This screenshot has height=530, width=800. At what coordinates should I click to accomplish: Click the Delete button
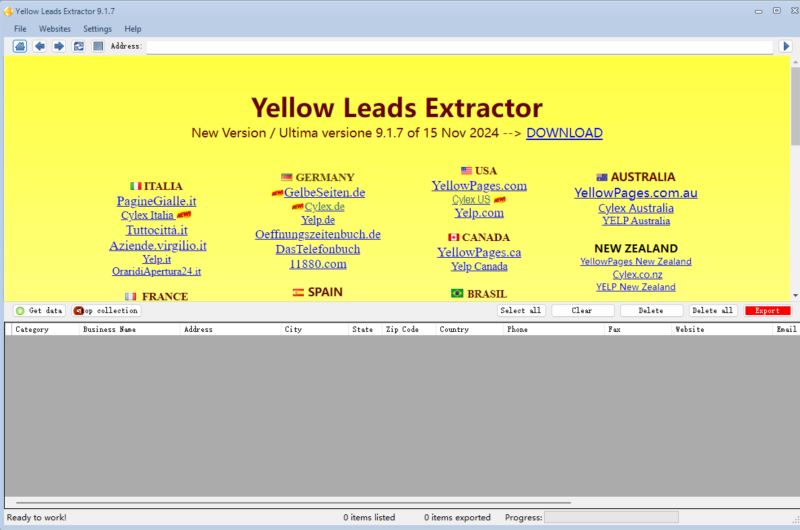[651, 310]
